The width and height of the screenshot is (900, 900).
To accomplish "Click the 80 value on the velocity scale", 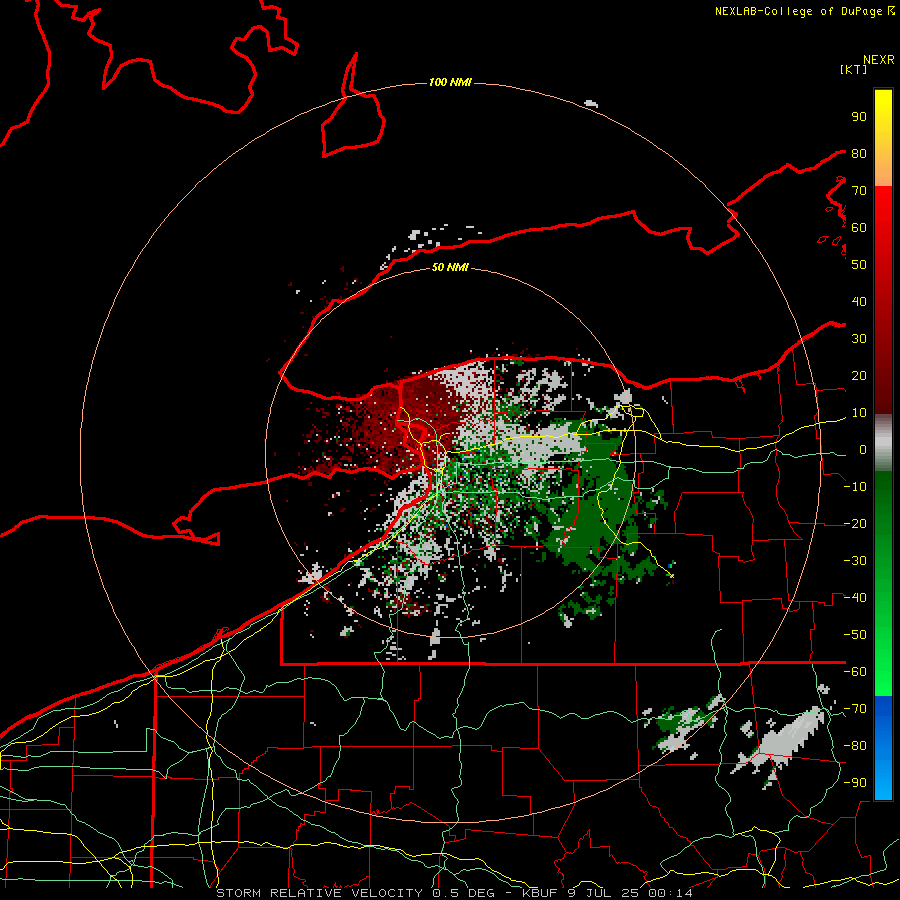I will click(859, 153).
